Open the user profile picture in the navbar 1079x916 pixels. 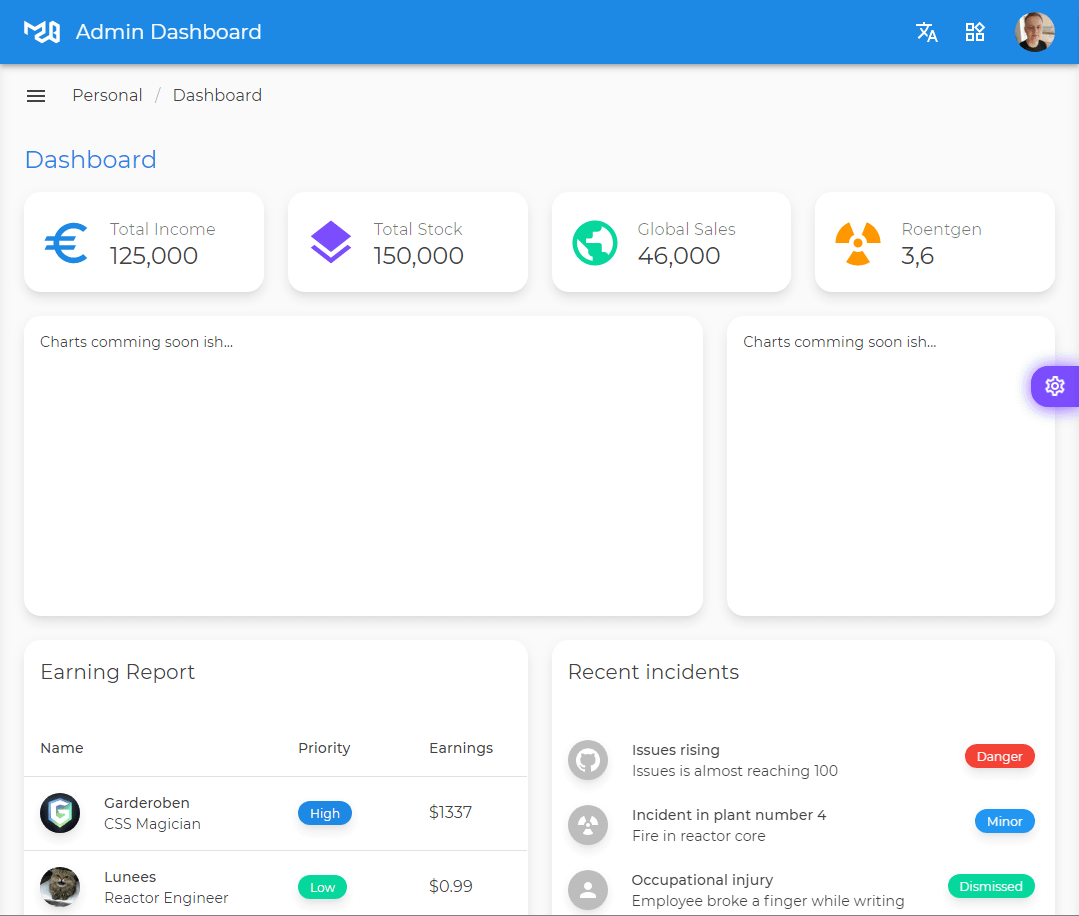coord(1035,32)
